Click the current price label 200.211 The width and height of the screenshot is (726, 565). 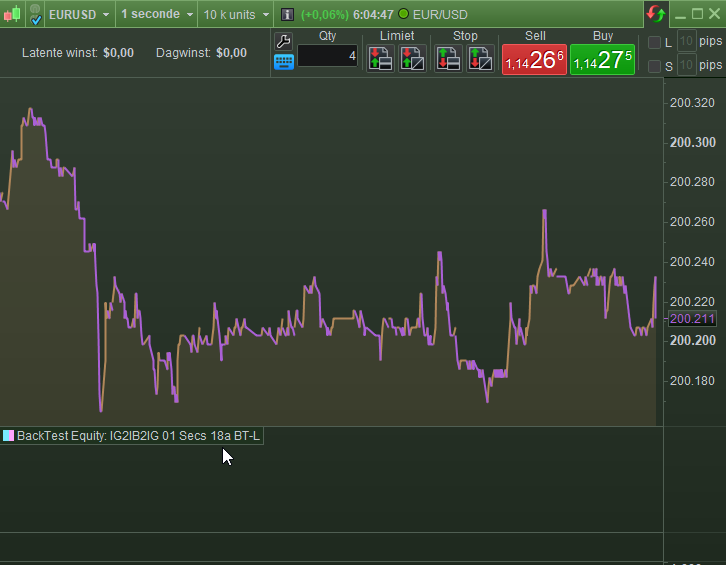(x=692, y=319)
